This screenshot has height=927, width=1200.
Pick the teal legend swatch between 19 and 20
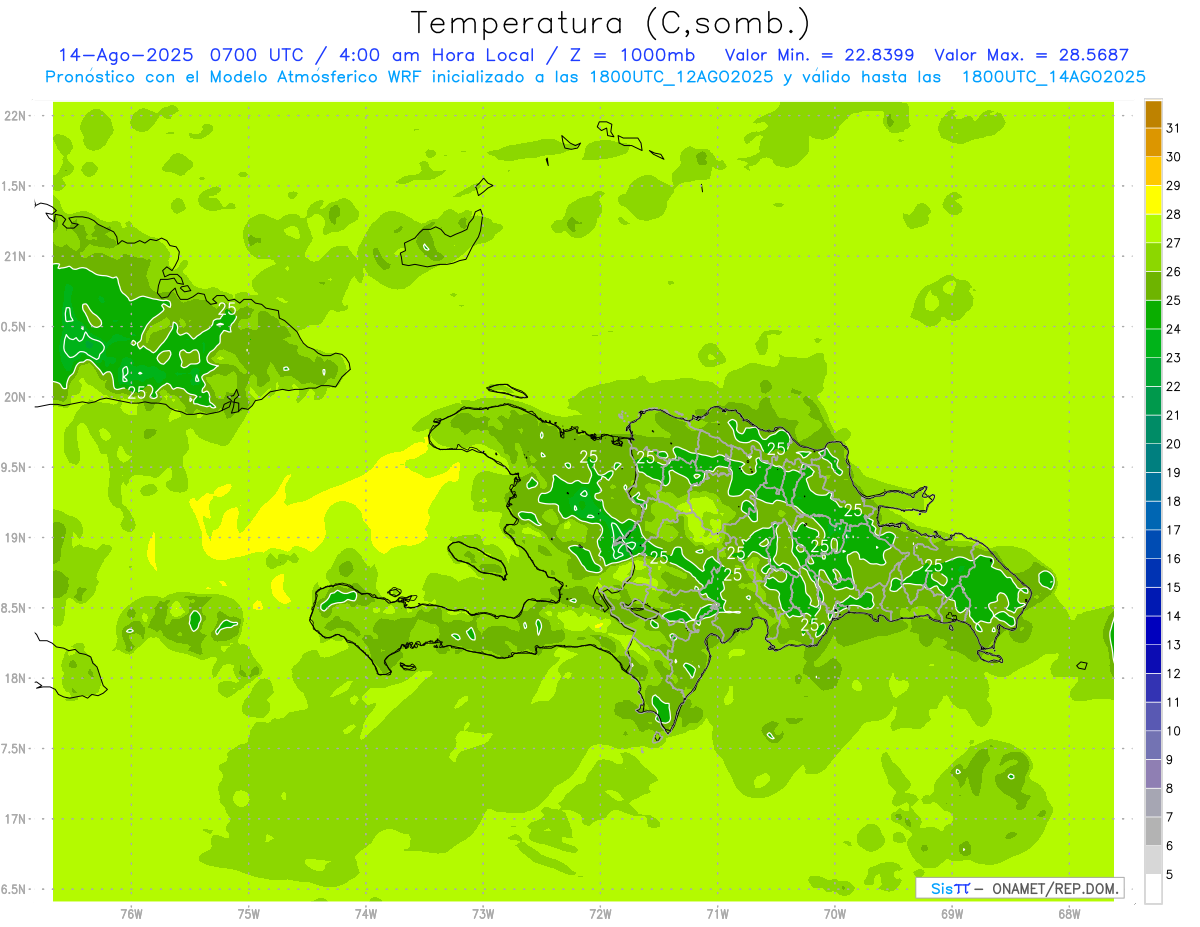pos(1153,458)
